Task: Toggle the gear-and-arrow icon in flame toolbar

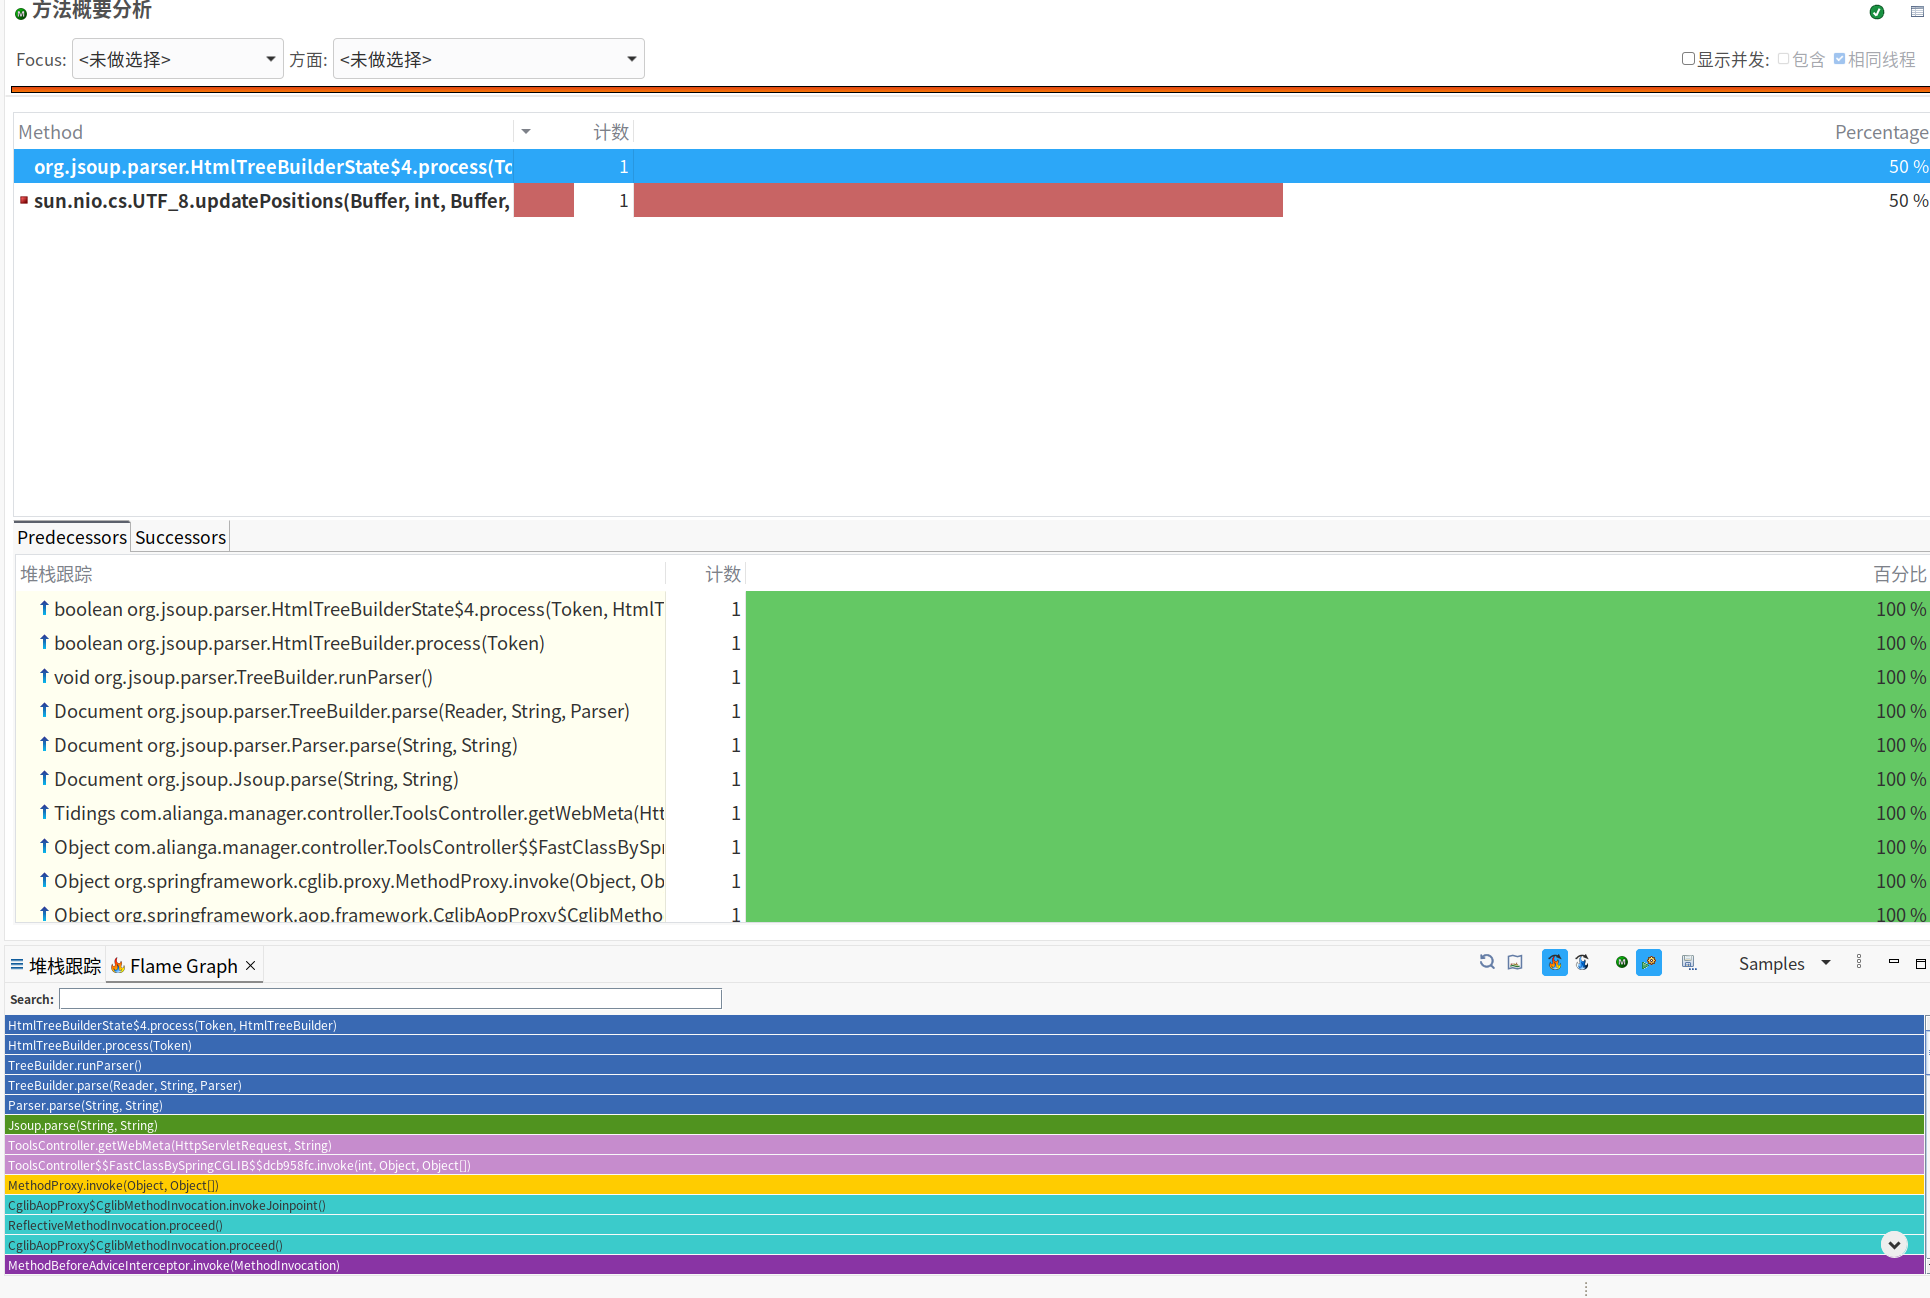Action: 1649,963
